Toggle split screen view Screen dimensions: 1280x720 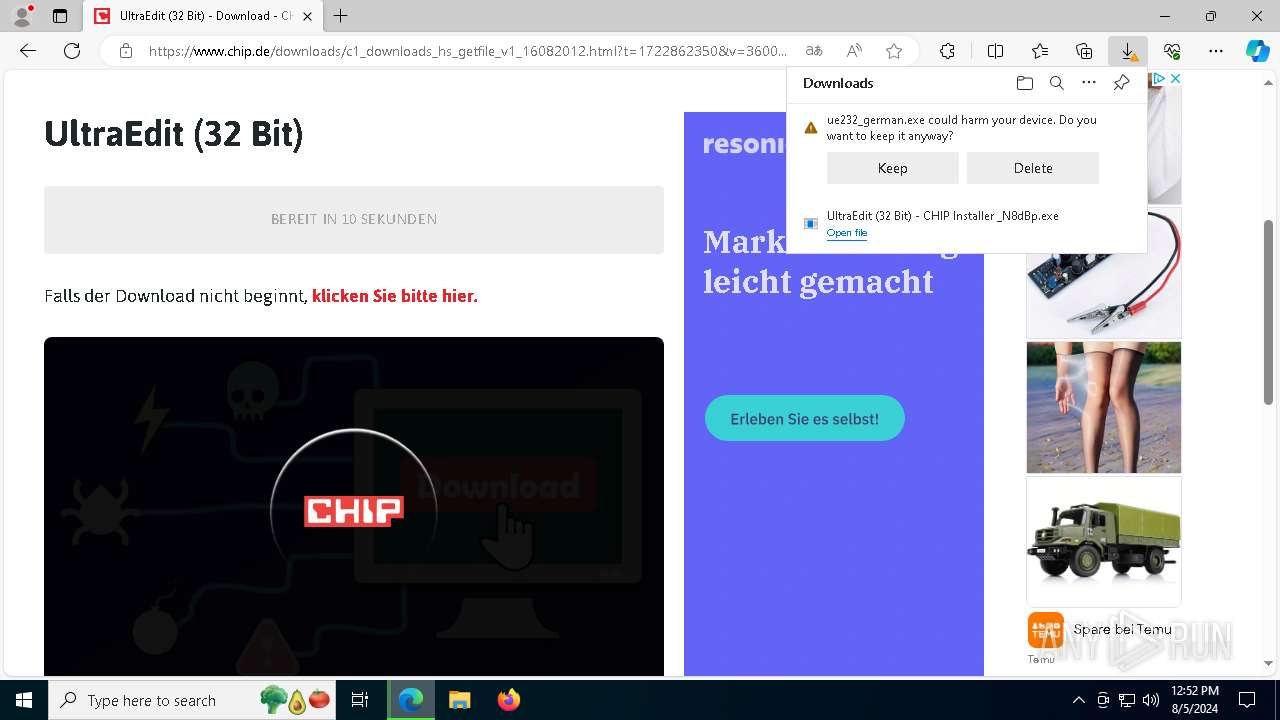click(995, 51)
